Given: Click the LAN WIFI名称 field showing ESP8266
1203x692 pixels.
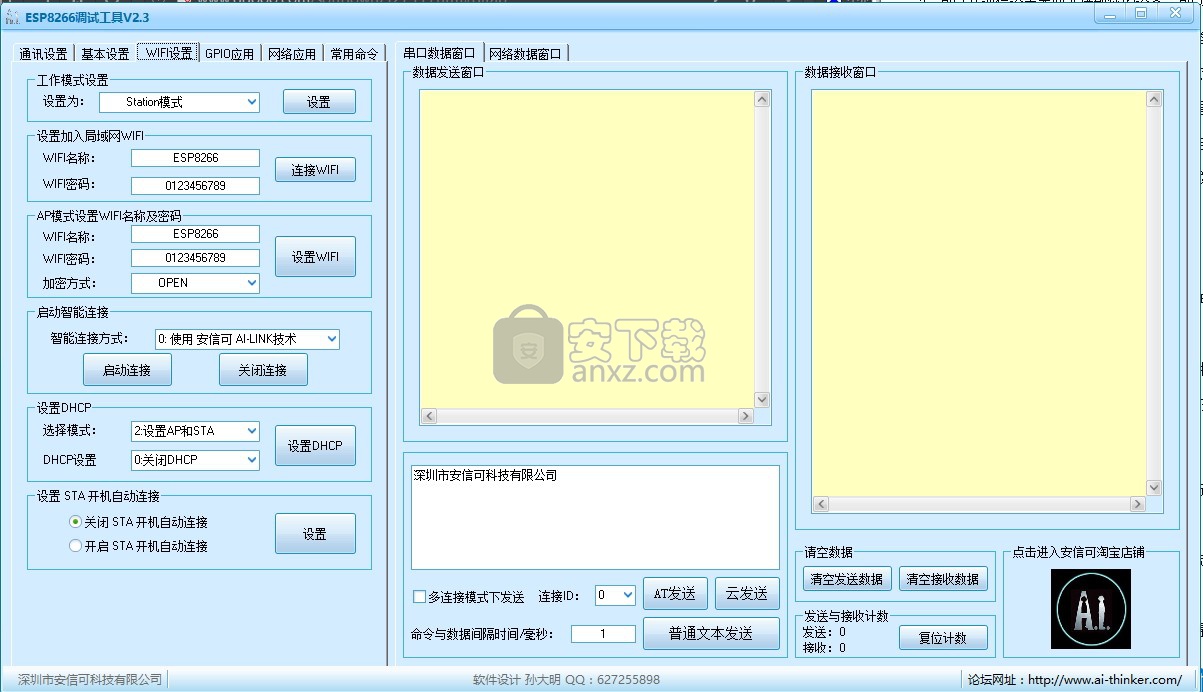Looking at the screenshot, I should point(195,158).
